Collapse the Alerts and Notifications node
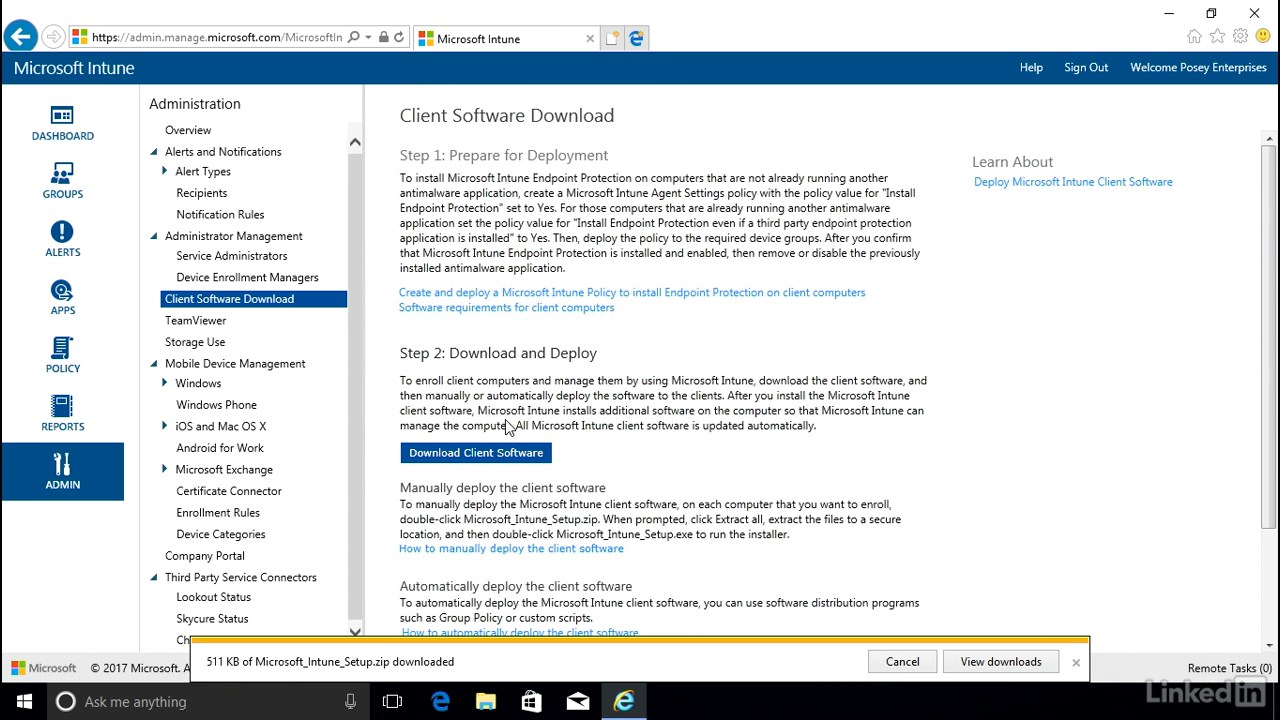 (154, 152)
